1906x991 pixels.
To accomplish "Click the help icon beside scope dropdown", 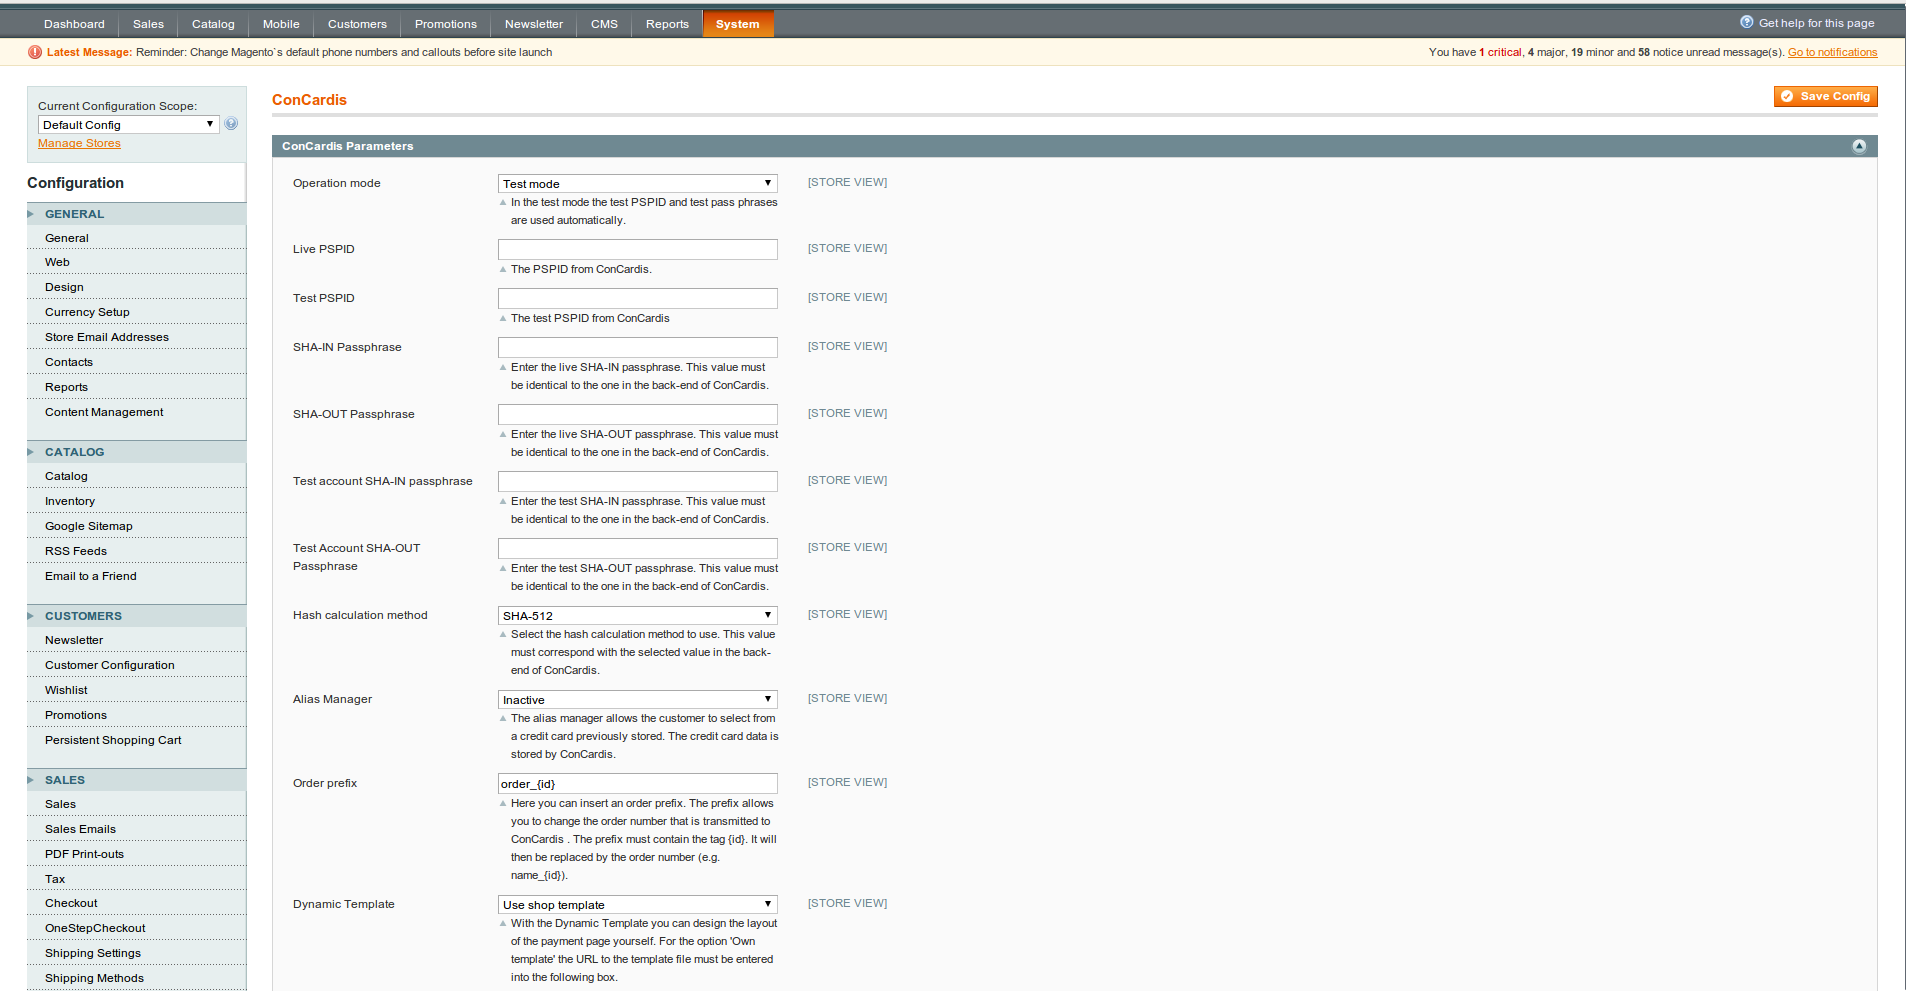I will tap(231, 124).
